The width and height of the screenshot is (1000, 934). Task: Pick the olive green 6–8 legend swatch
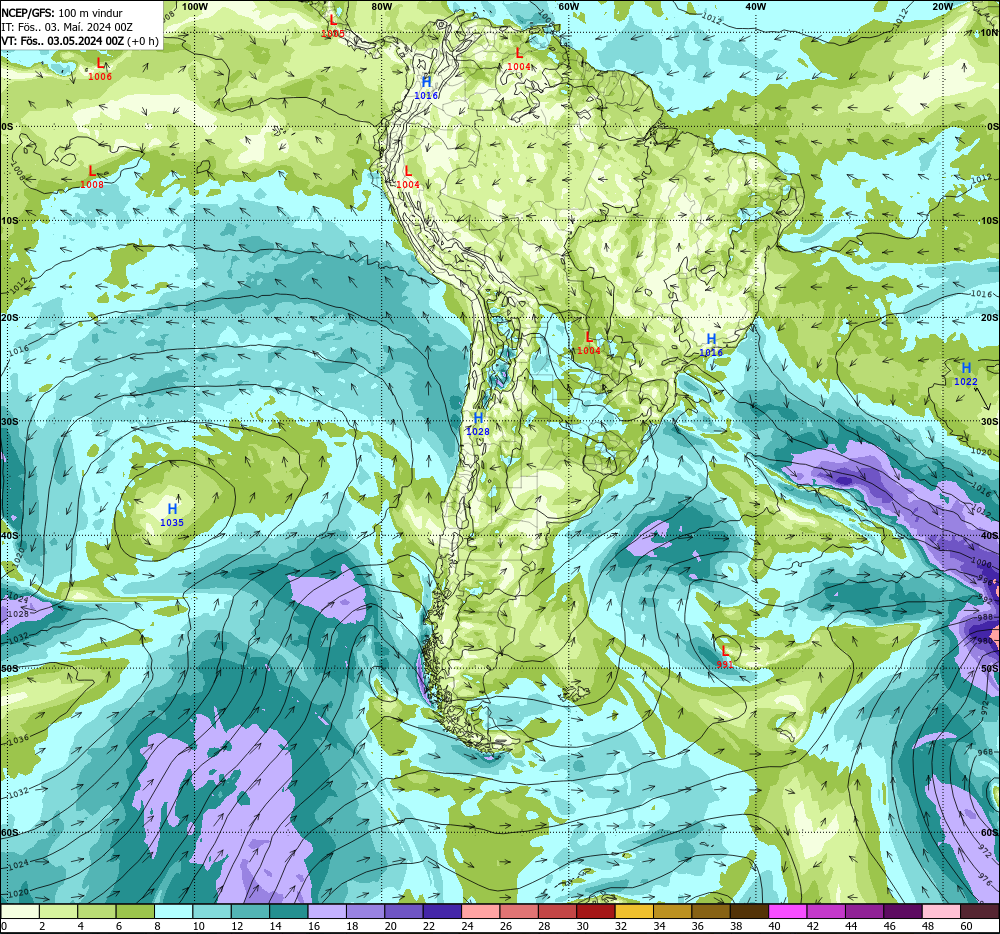(x=135, y=912)
